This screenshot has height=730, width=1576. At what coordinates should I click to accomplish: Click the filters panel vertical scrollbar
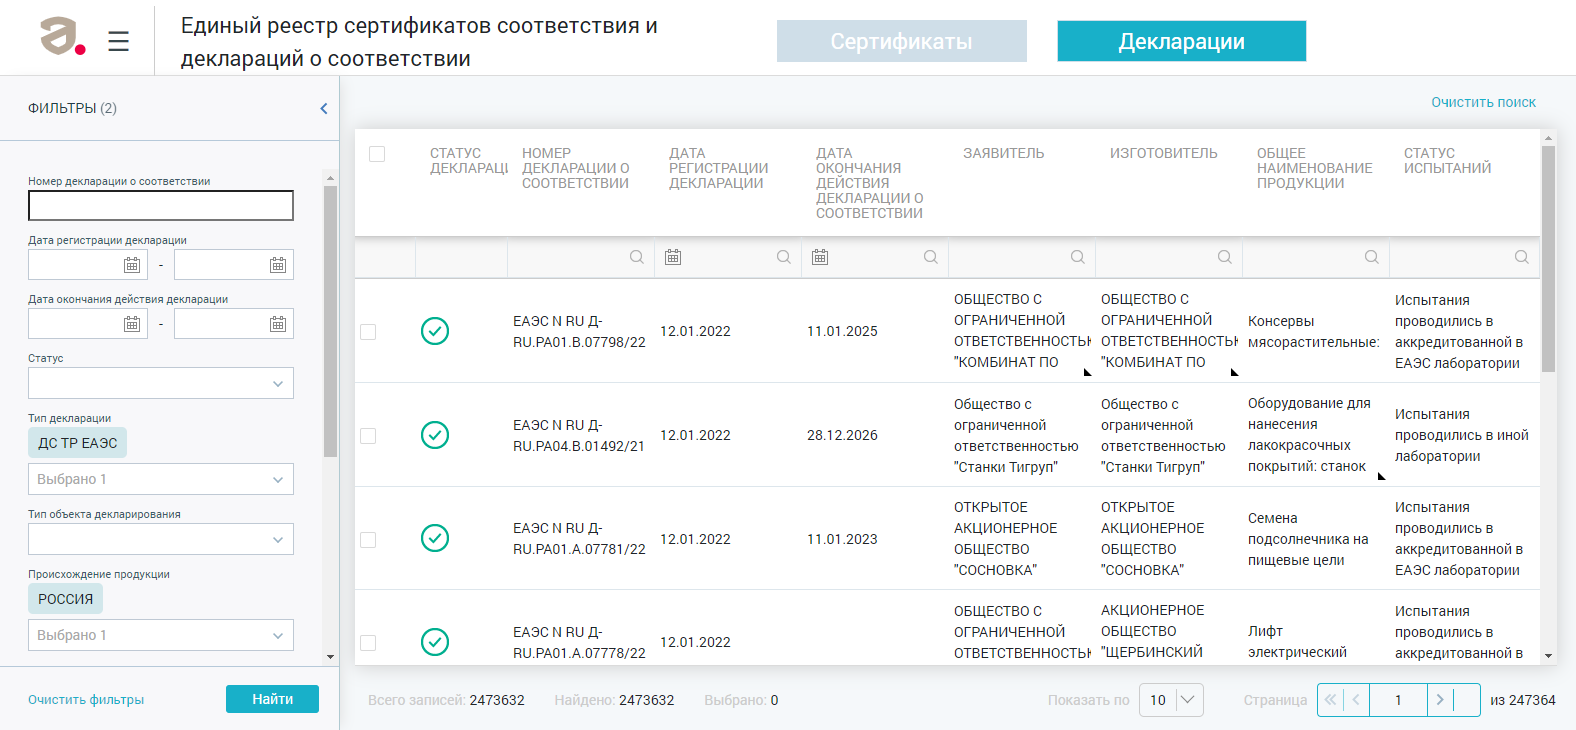click(330, 320)
